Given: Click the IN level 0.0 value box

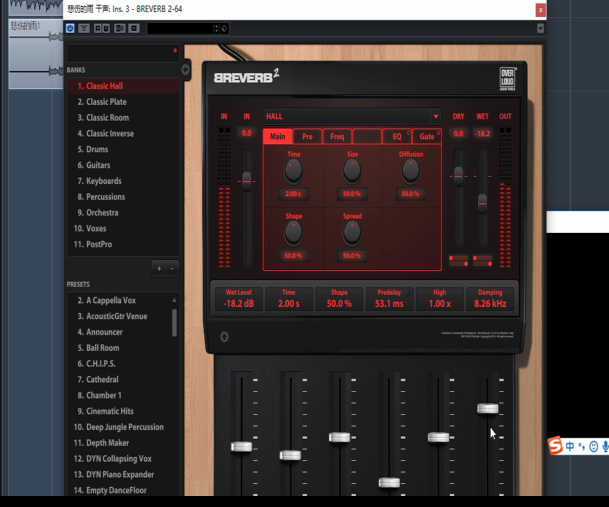Looking at the screenshot, I should 247,133.
